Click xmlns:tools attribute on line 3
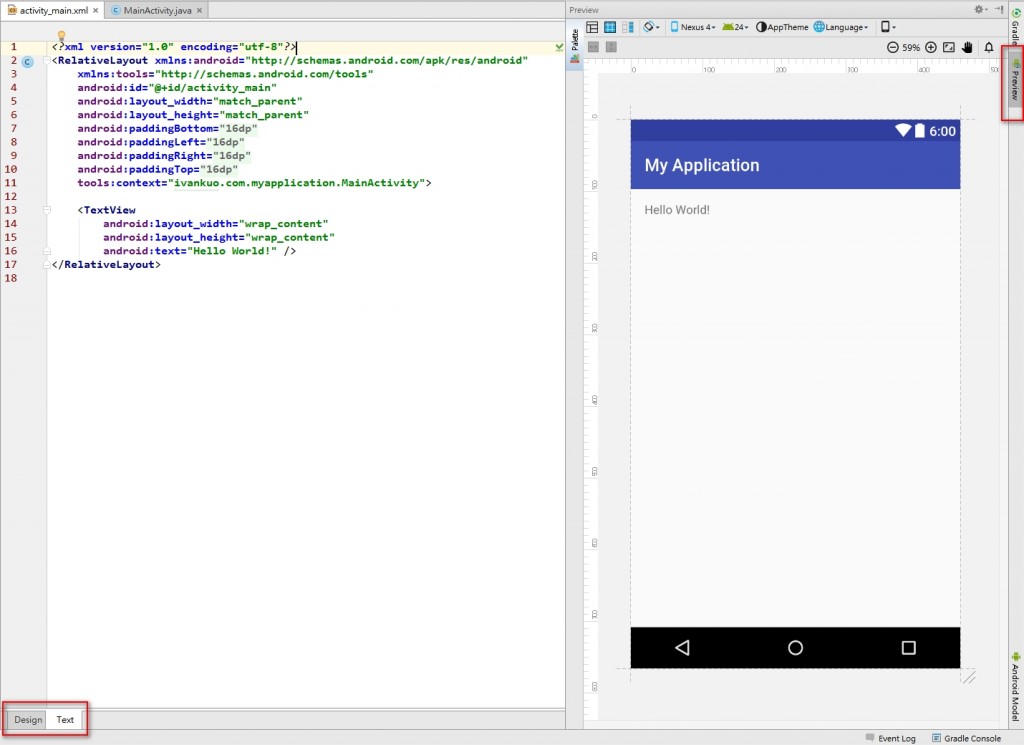The image size is (1024, 745). [x=225, y=74]
